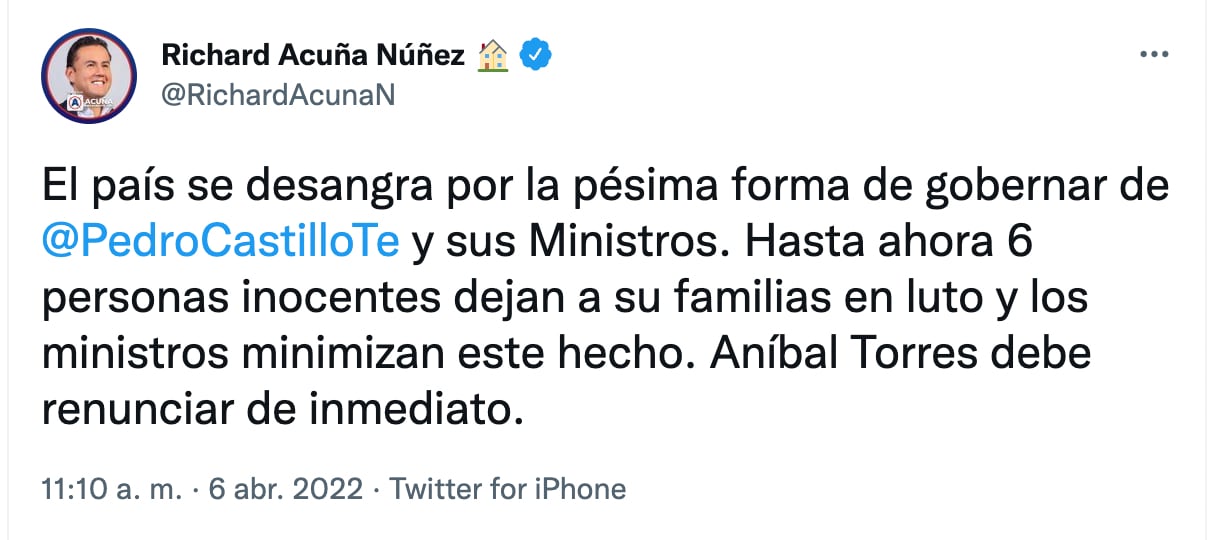Select the date 6 abr. 2022
Screen dimensions: 1218x540
283,489
